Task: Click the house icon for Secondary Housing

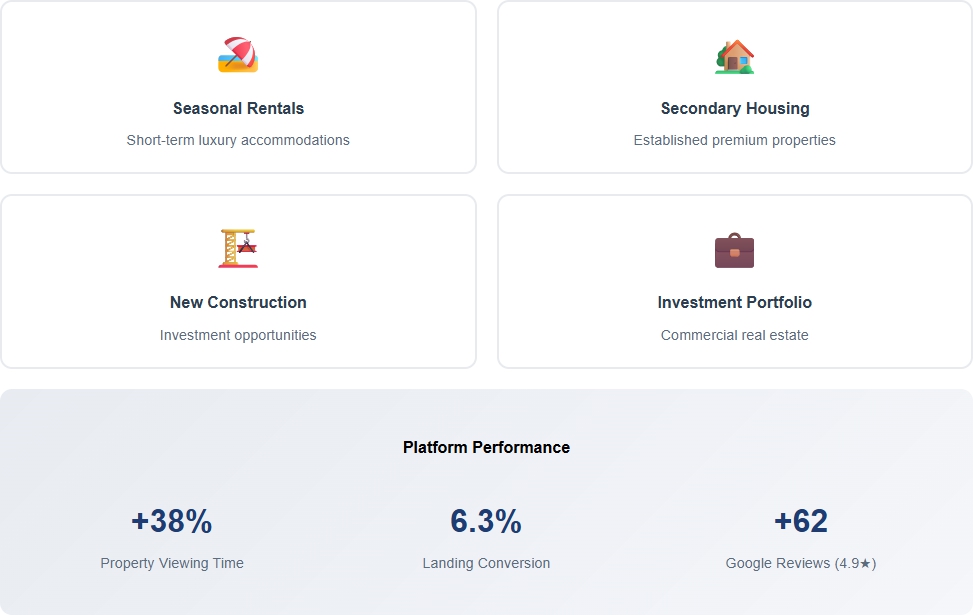Action: [735, 56]
